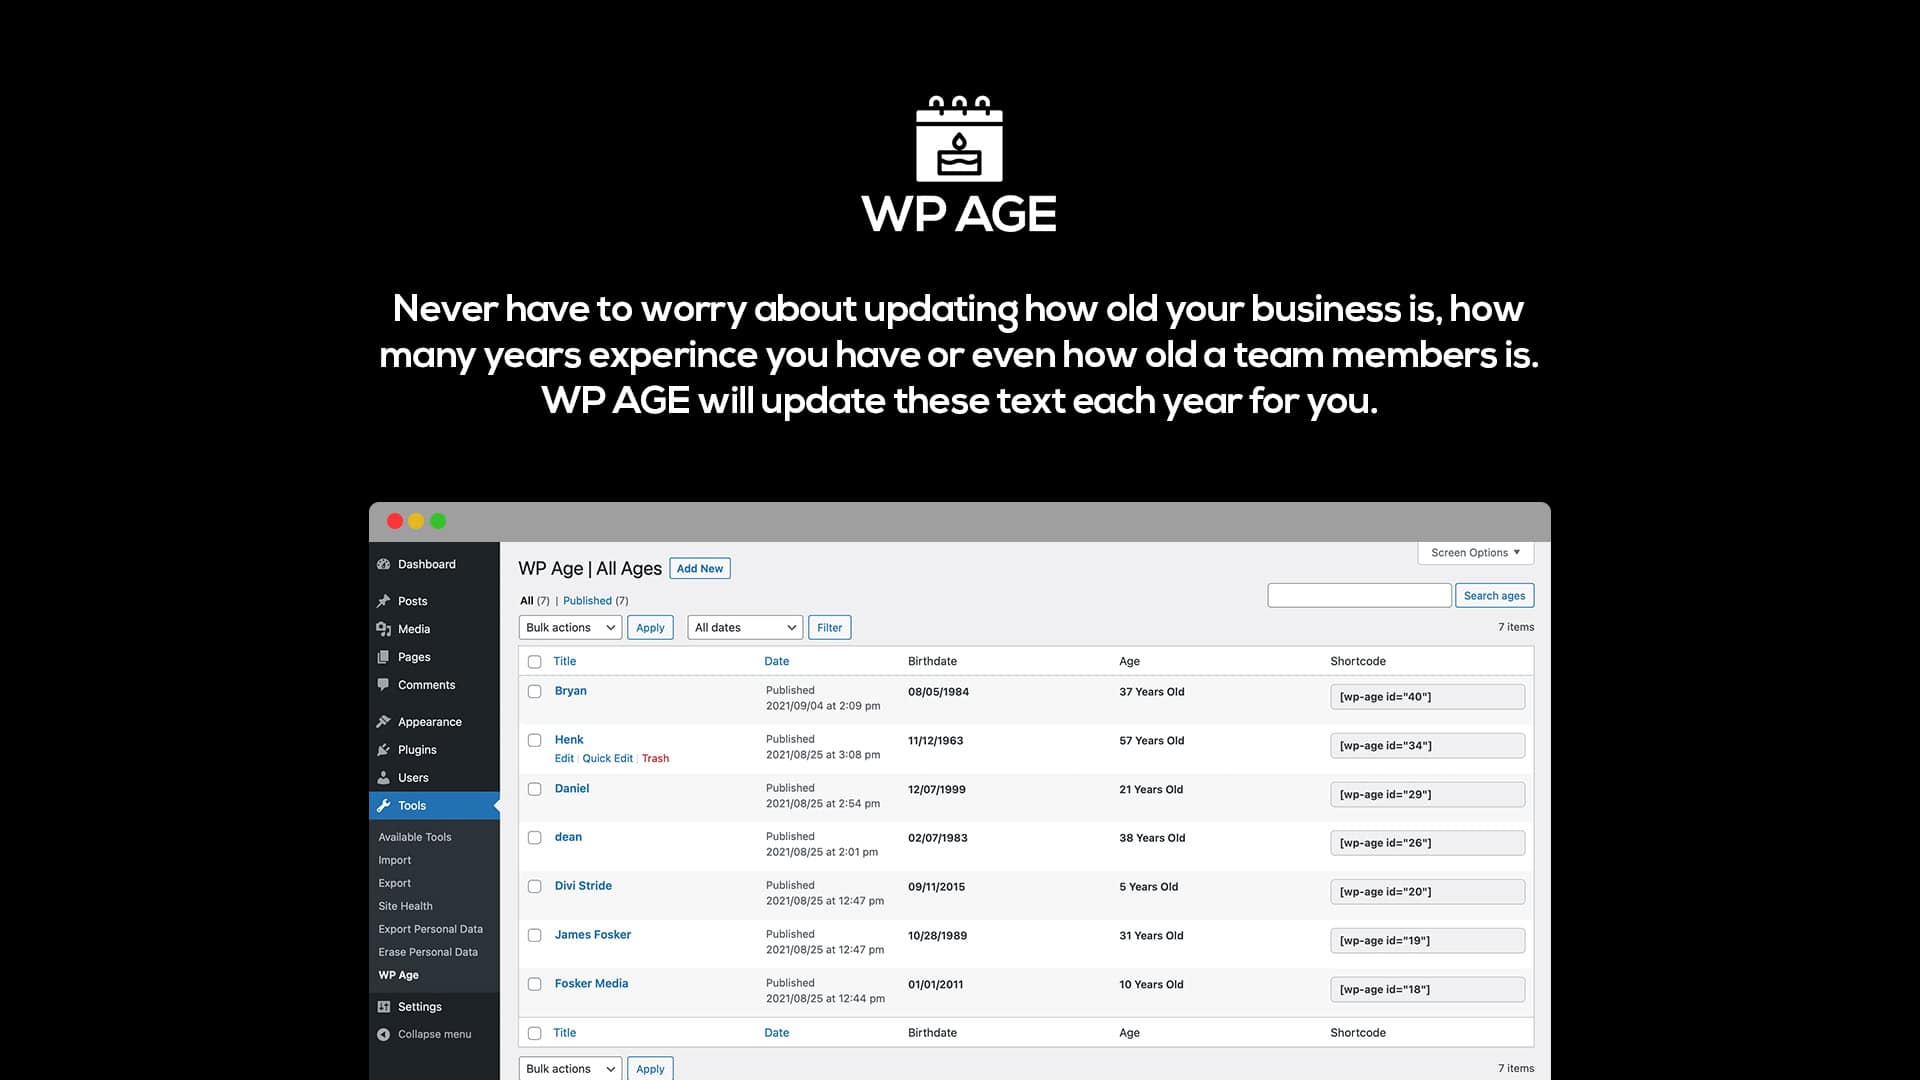Click the green maximize window dot
The image size is (1920, 1080).
tap(438, 521)
